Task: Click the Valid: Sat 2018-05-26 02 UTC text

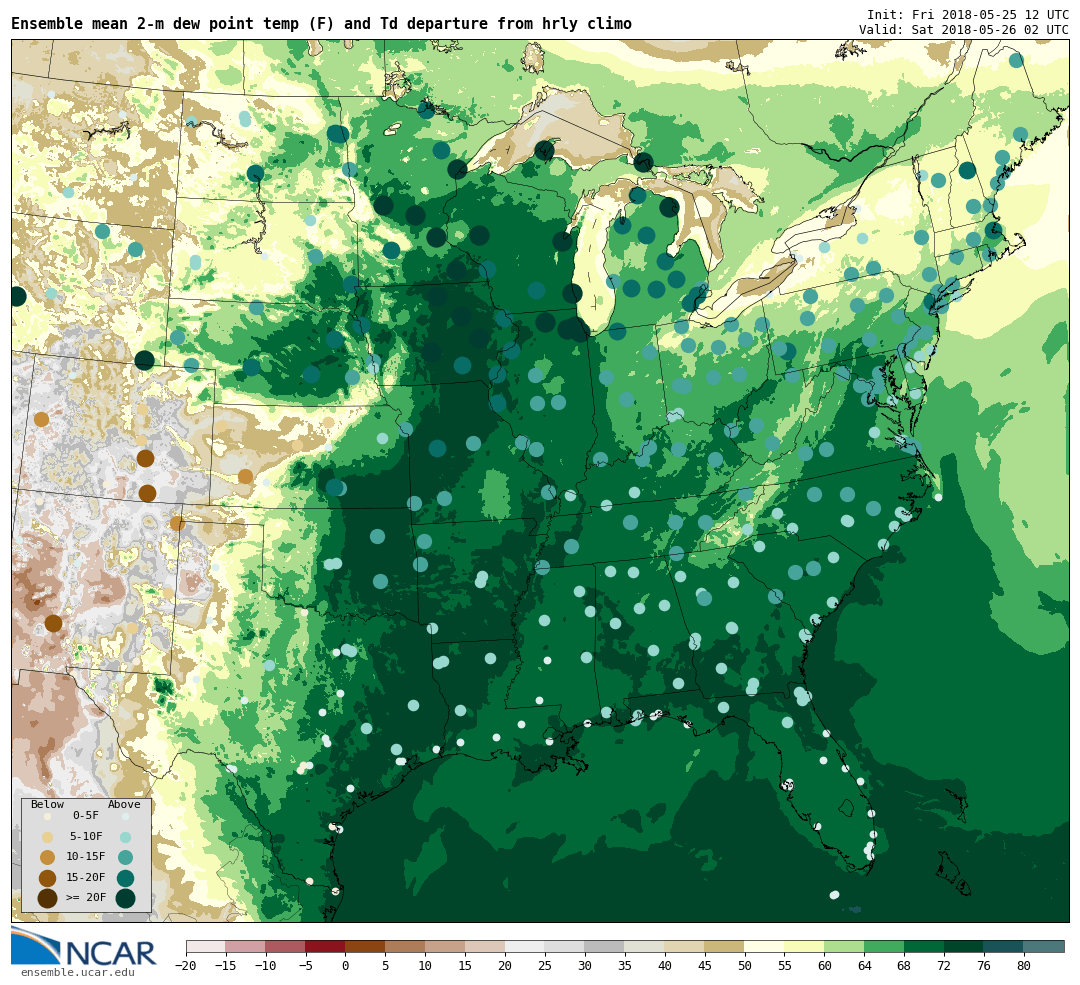Action: [964, 30]
